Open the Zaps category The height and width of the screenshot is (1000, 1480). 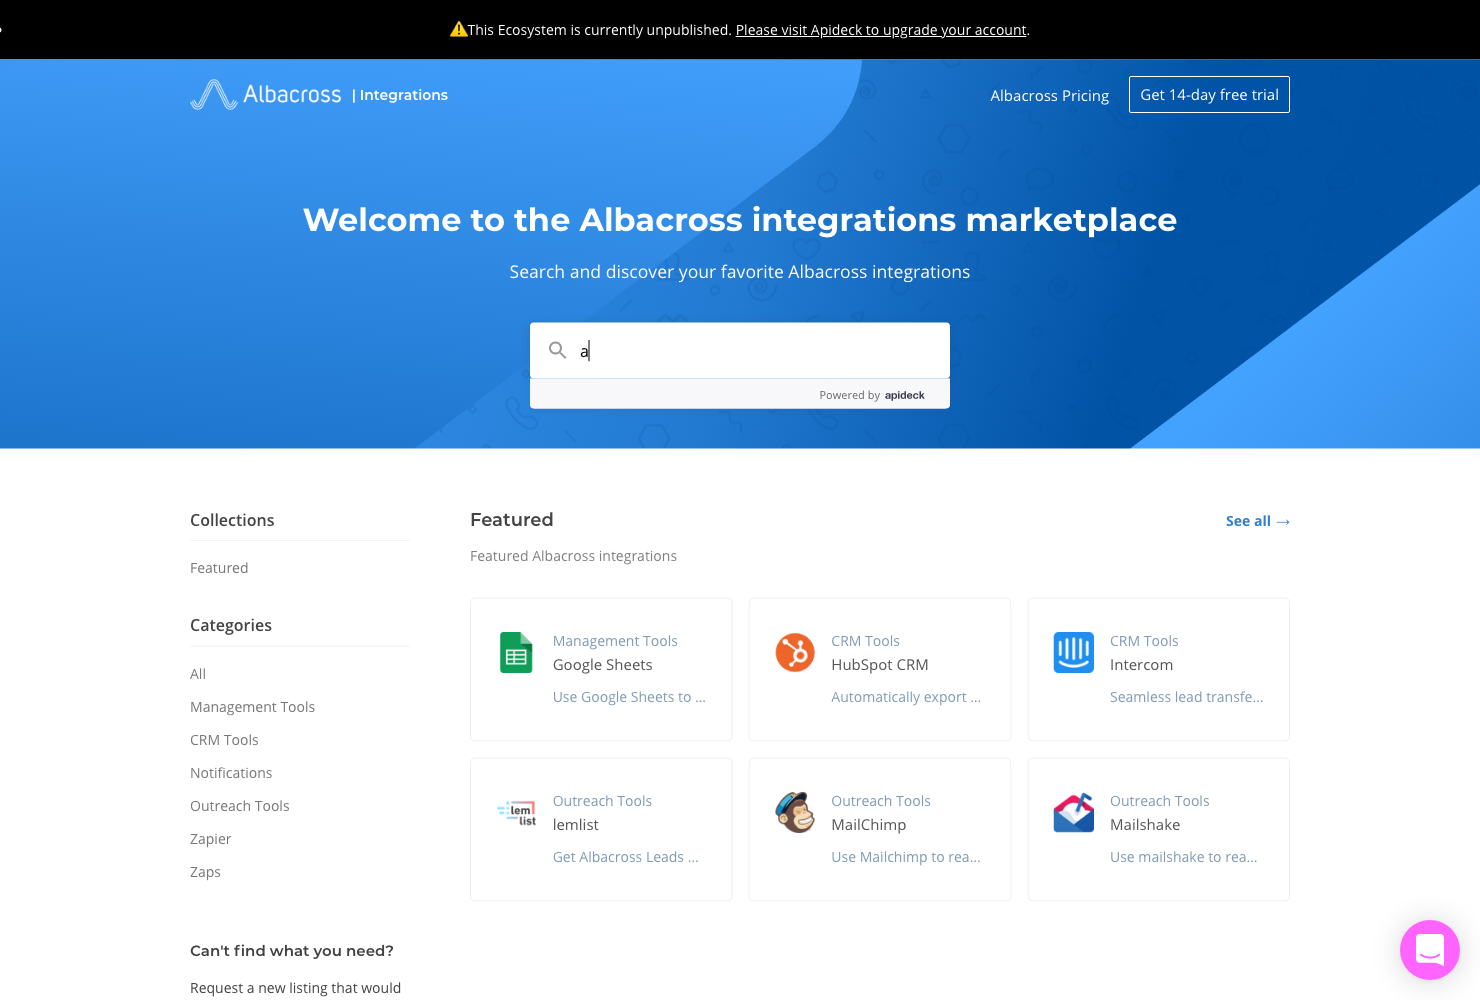coord(205,872)
